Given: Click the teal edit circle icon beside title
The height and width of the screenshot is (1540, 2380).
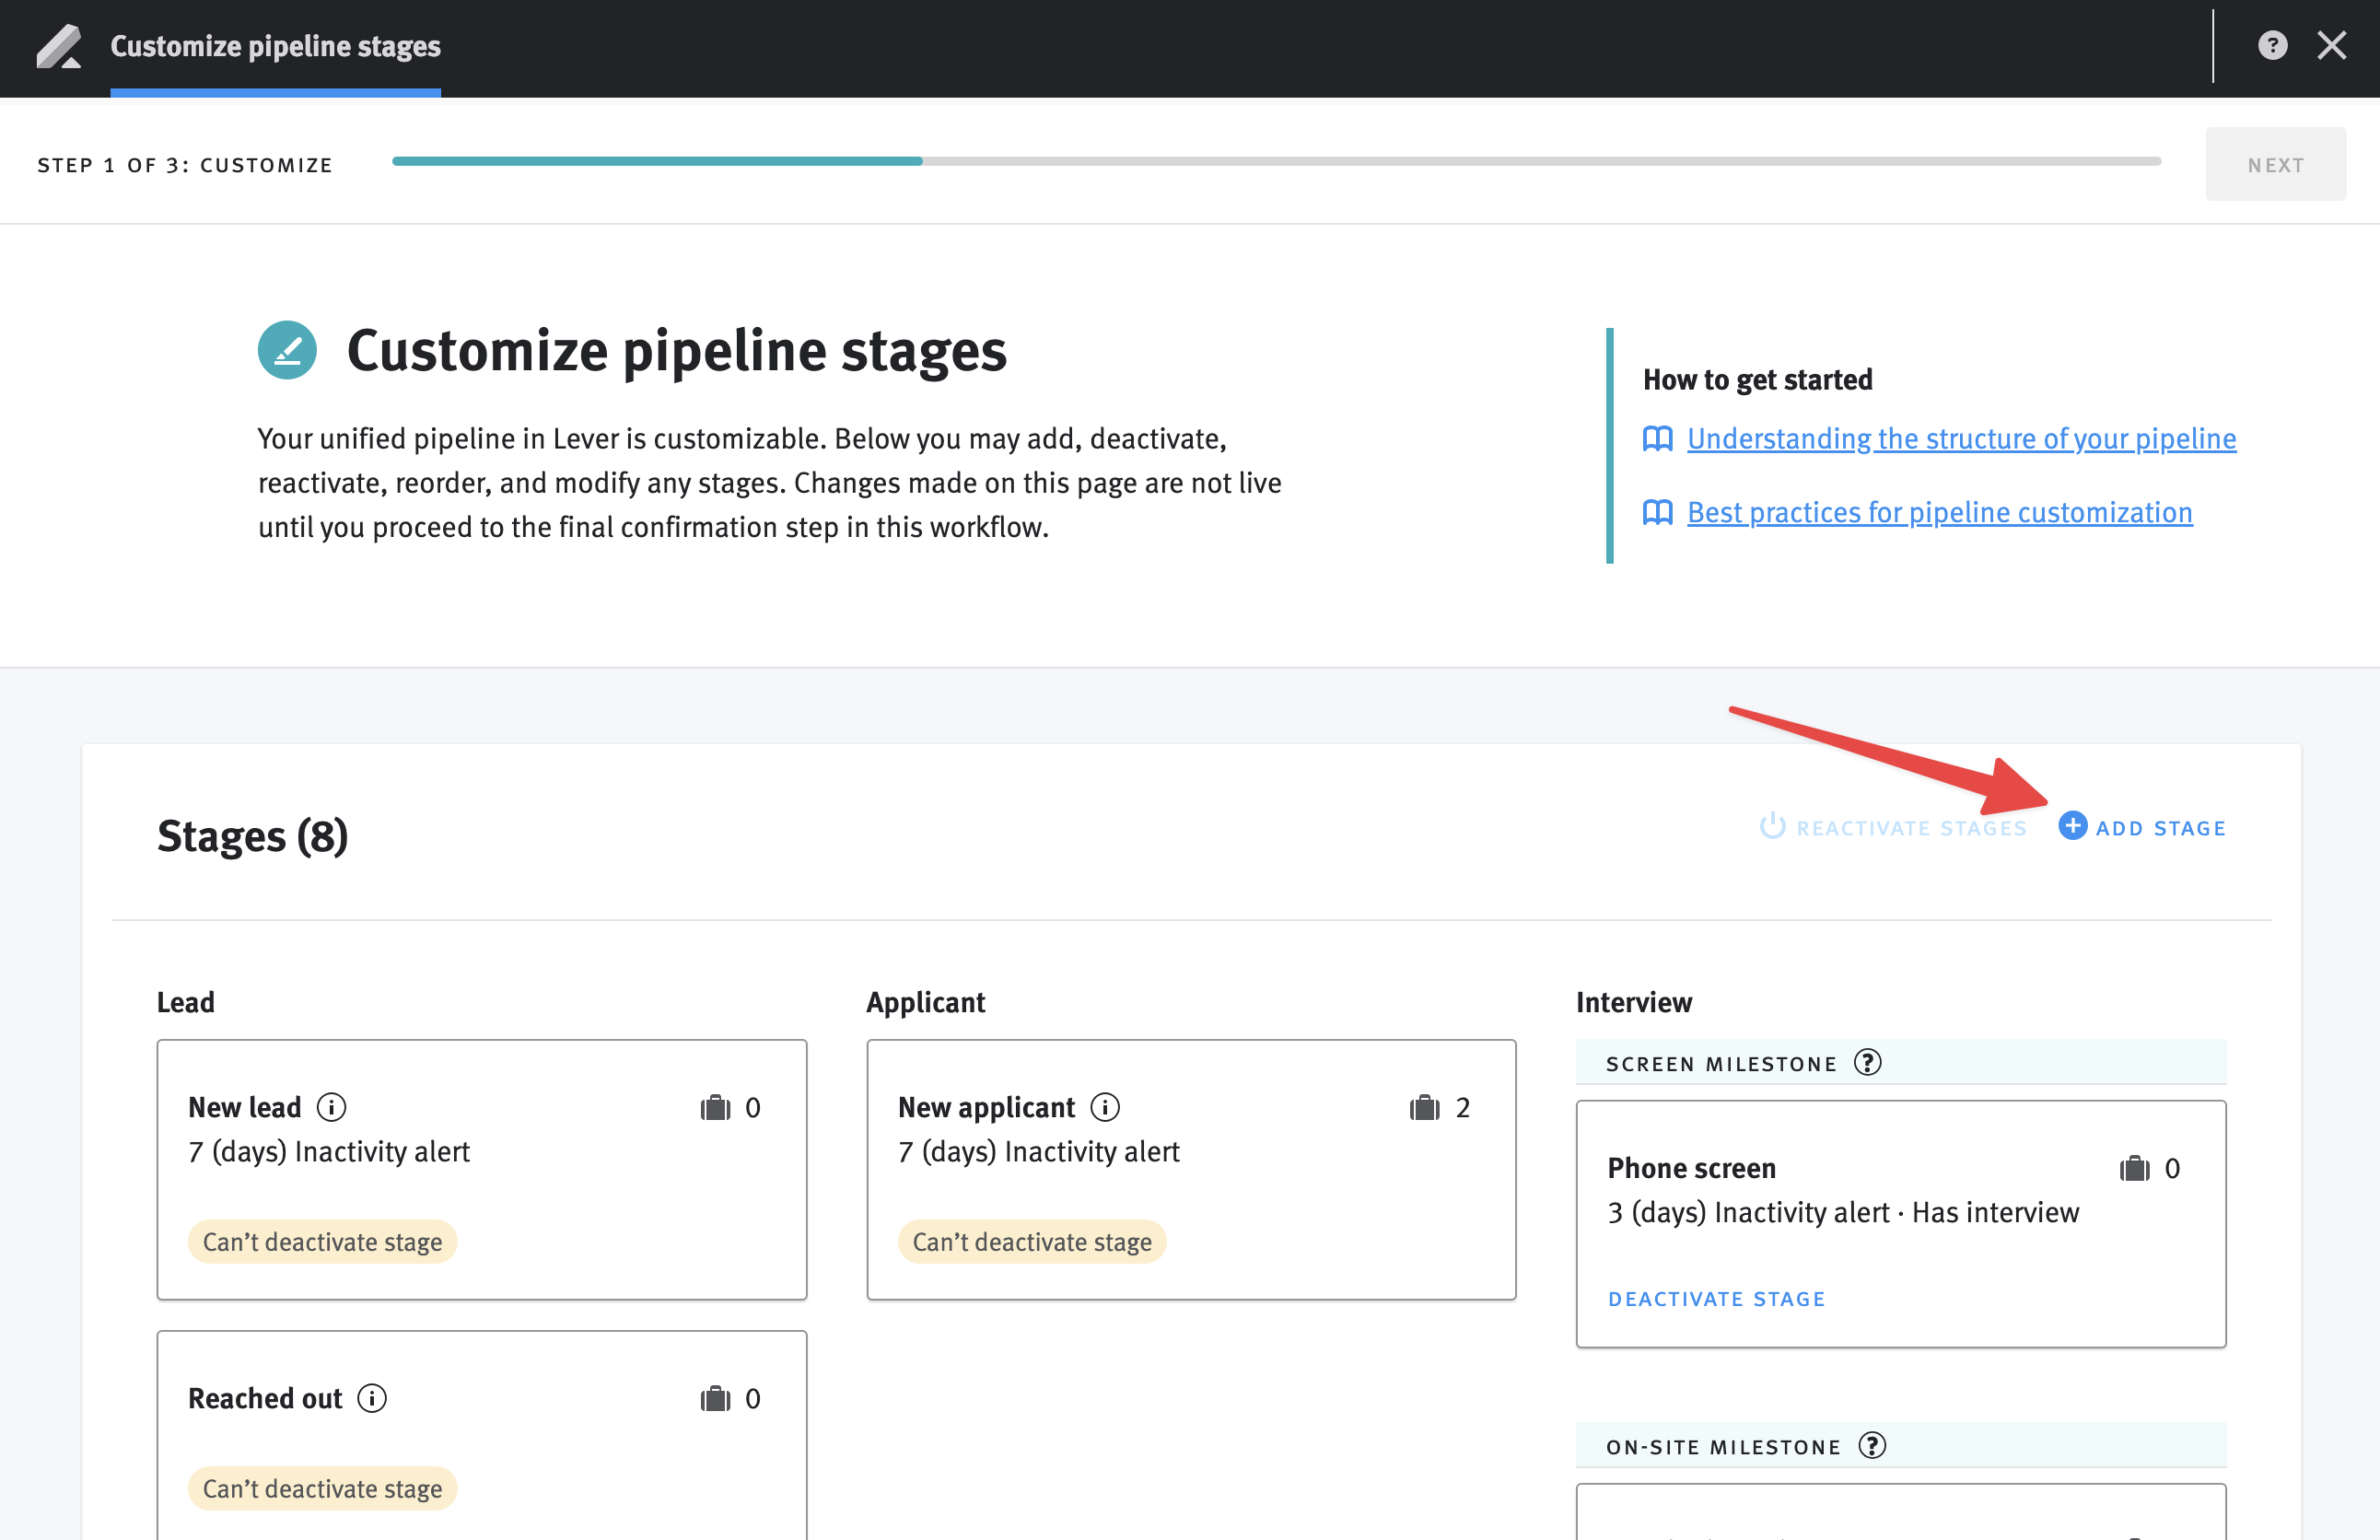Looking at the screenshot, I should pyautogui.click(x=287, y=350).
